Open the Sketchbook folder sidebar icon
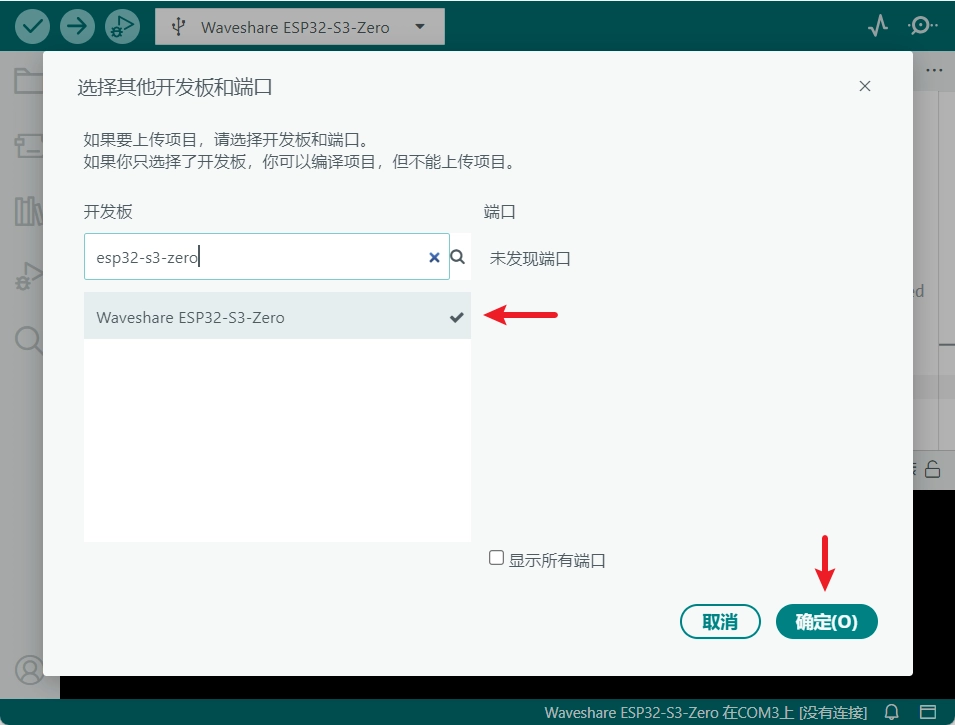The width and height of the screenshot is (955, 725). (28, 81)
